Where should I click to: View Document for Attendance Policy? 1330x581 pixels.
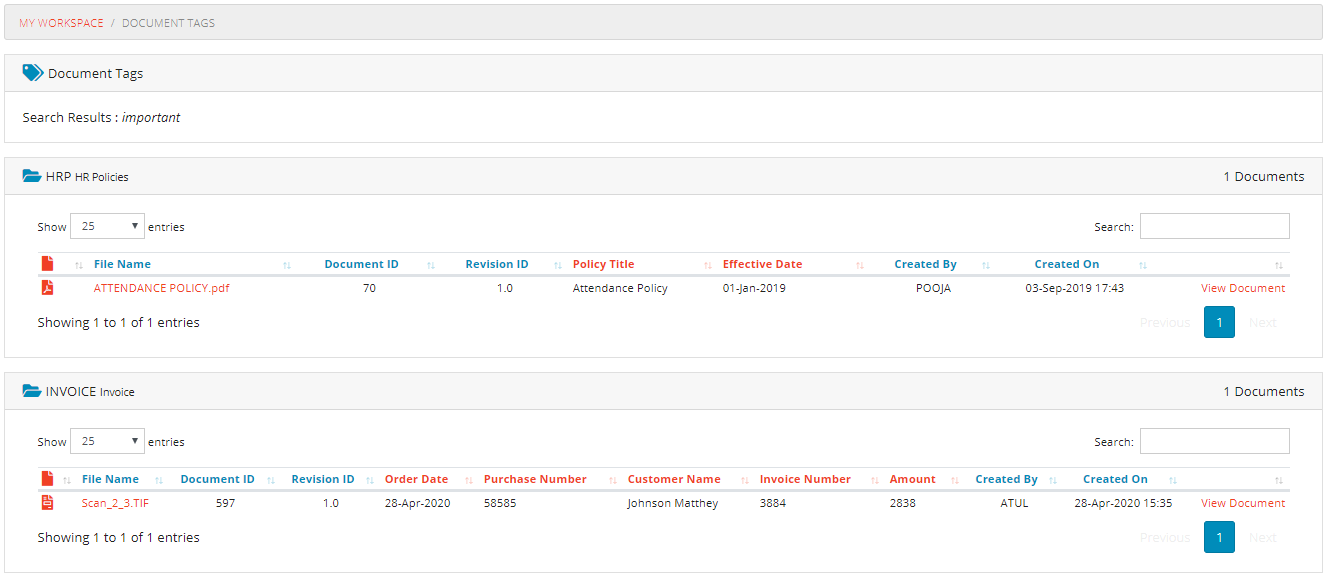1242,288
